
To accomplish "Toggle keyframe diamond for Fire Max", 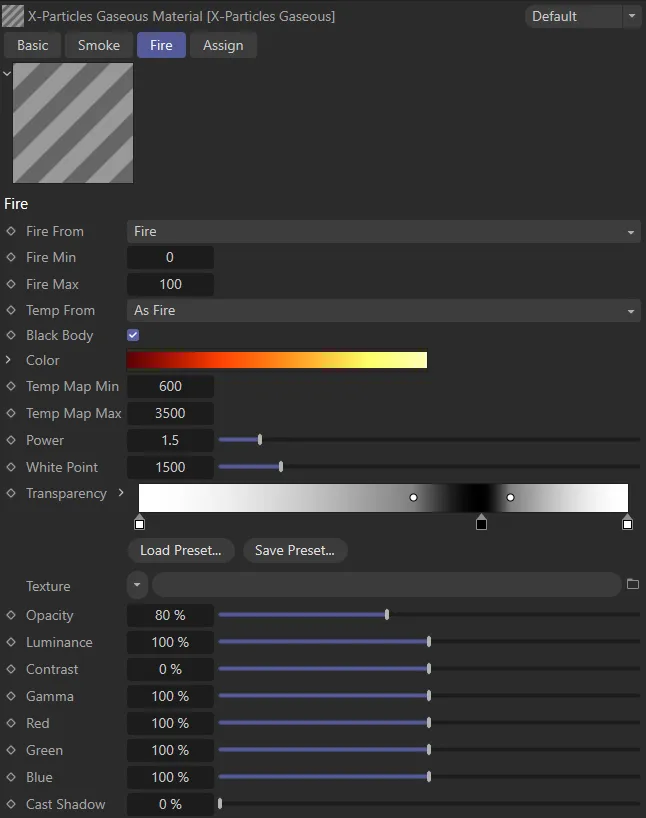I will pos(11,284).
